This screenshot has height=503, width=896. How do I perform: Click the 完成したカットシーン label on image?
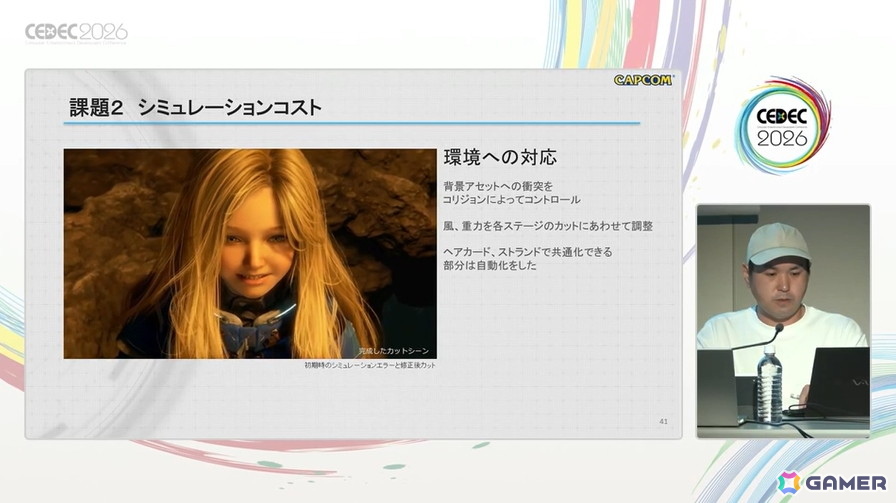[394, 351]
